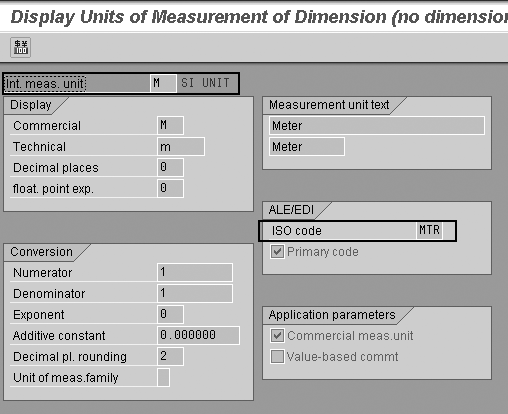
Task: Select the Decimal pl. rounding field
Action: click(170, 356)
